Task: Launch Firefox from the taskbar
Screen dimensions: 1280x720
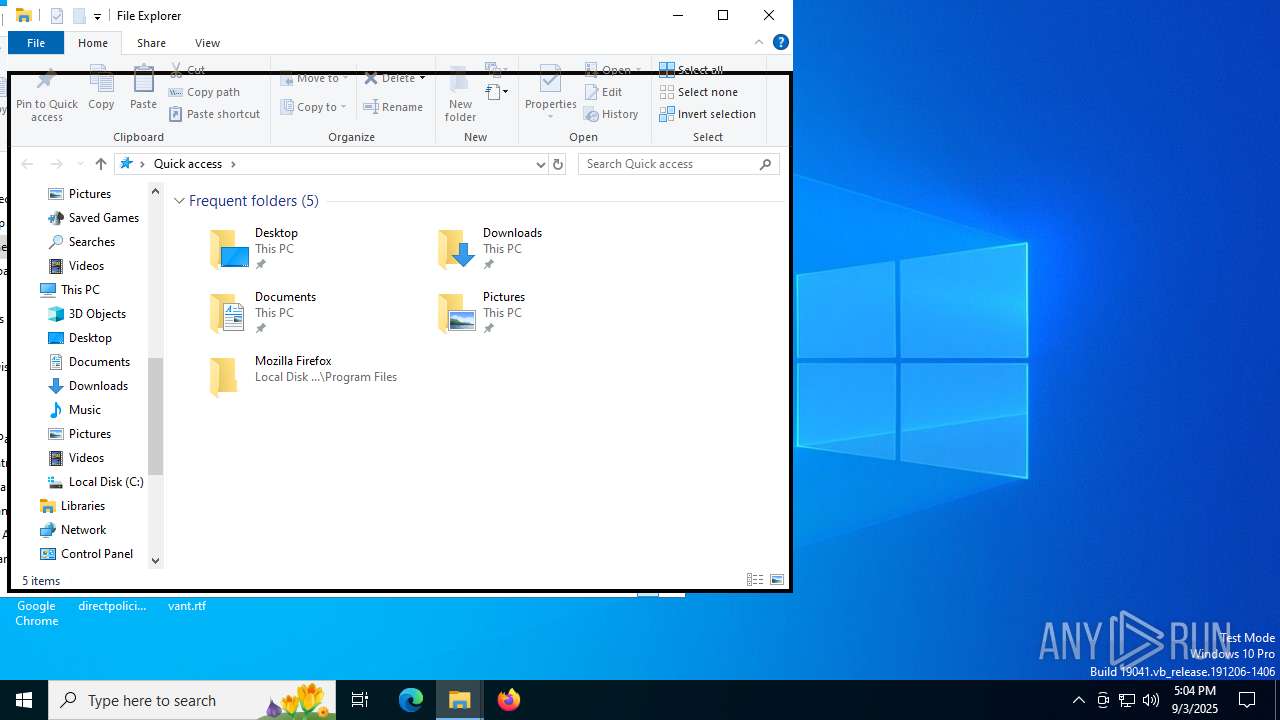Action: (x=509, y=700)
